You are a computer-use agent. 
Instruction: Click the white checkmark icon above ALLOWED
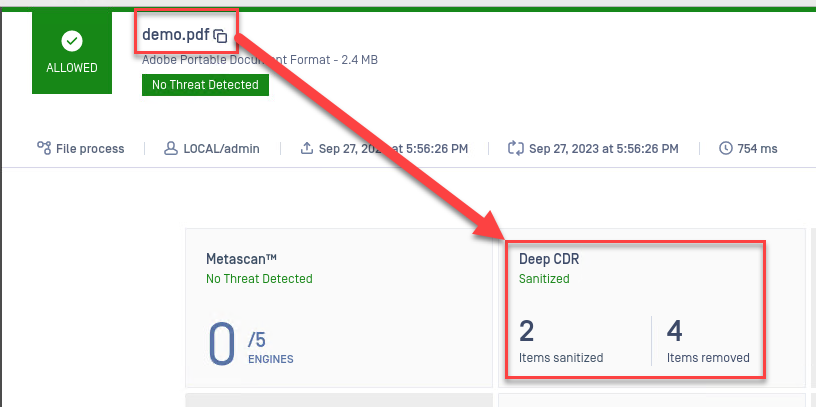tap(72, 41)
